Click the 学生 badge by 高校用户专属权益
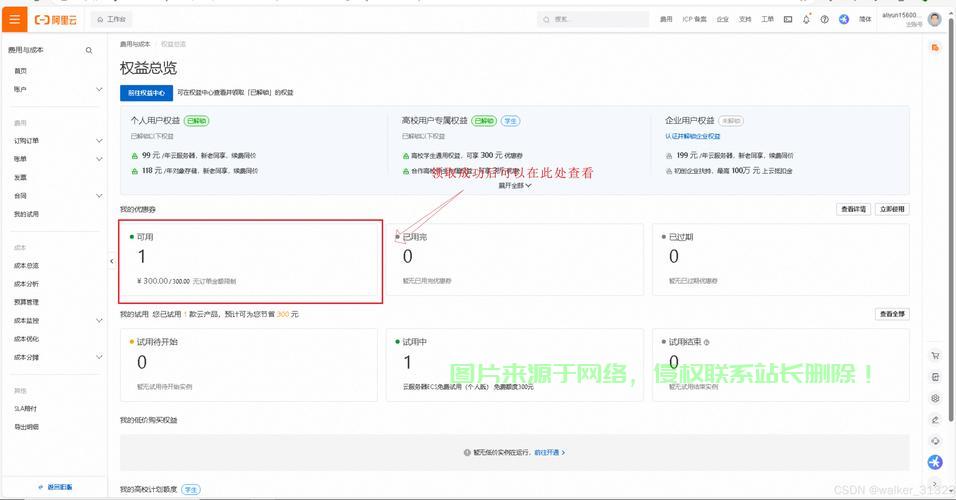956x500 pixels. [x=510, y=121]
